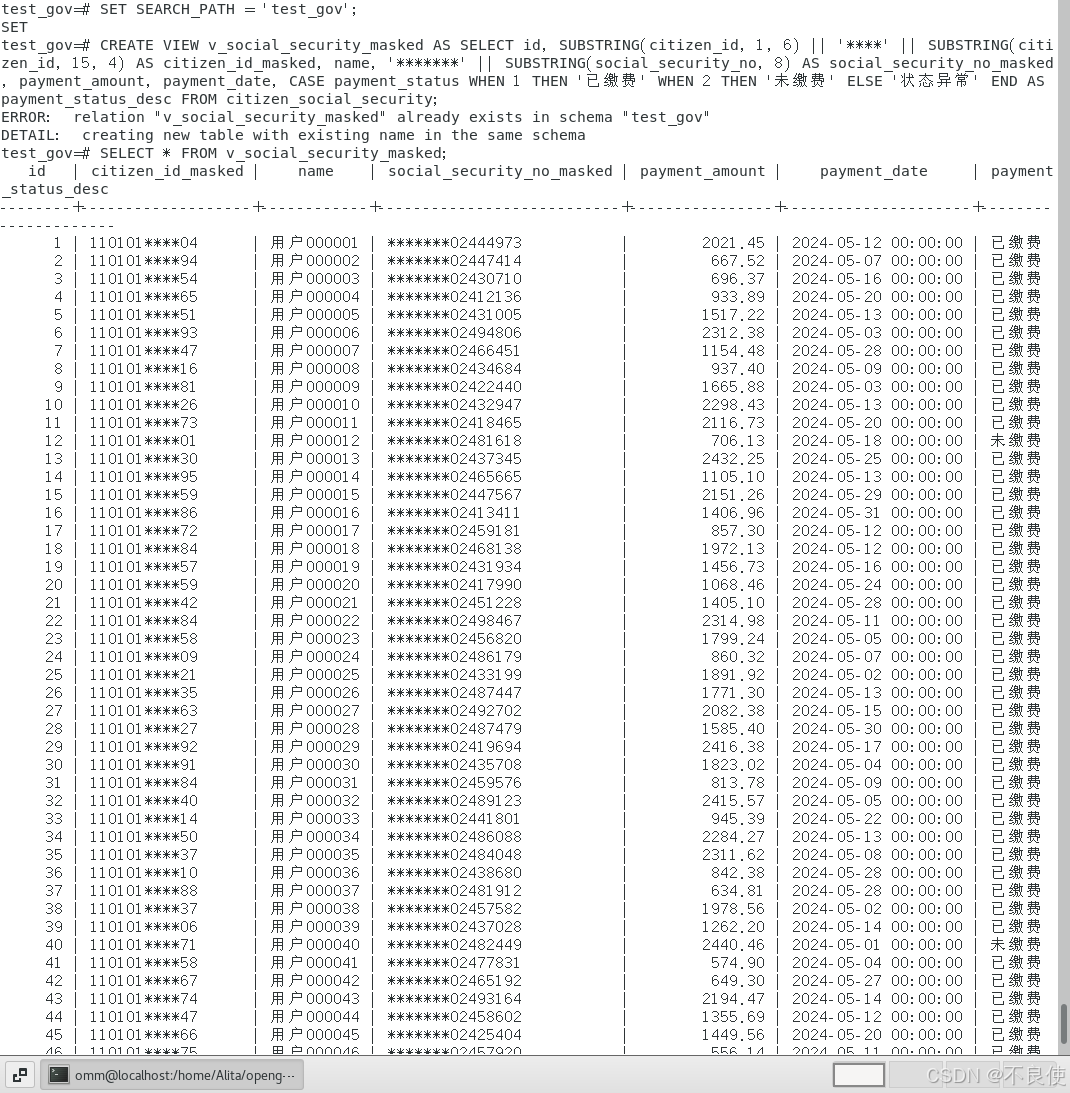Click the name cell '用户000014'
Image resolution: width=1070 pixels, height=1093 pixels.
(x=315, y=477)
